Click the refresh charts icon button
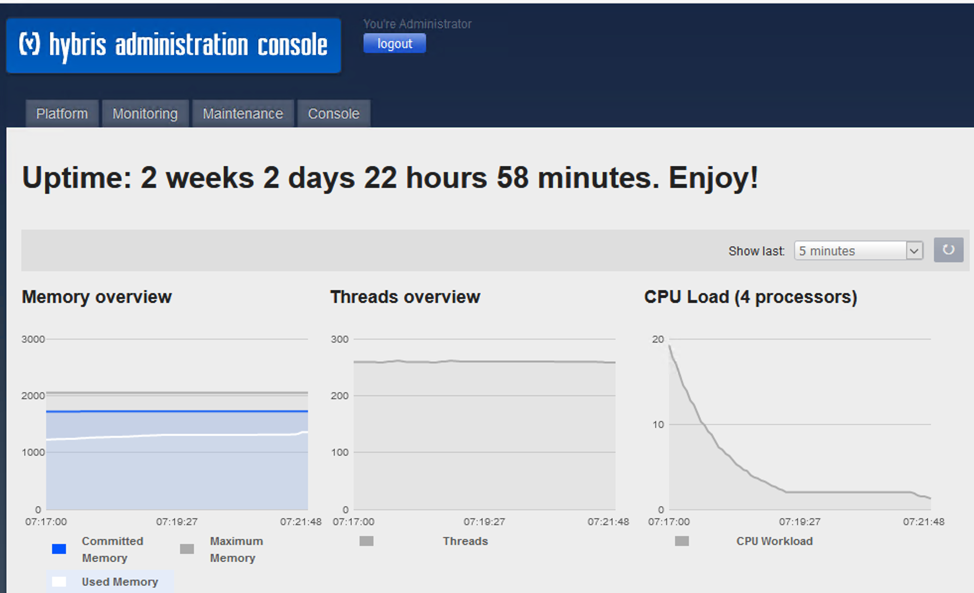Viewport: 974px width, 593px height. click(949, 250)
